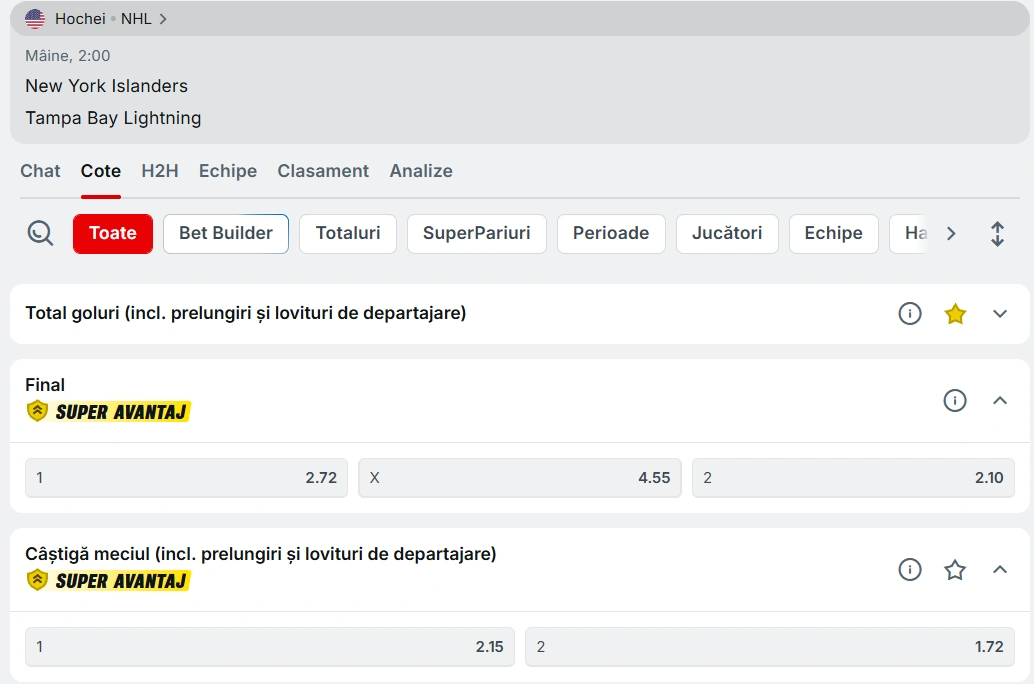The width and height of the screenshot is (1034, 684).
Task: Collapse the Final market section
Action: click(x=1000, y=401)
